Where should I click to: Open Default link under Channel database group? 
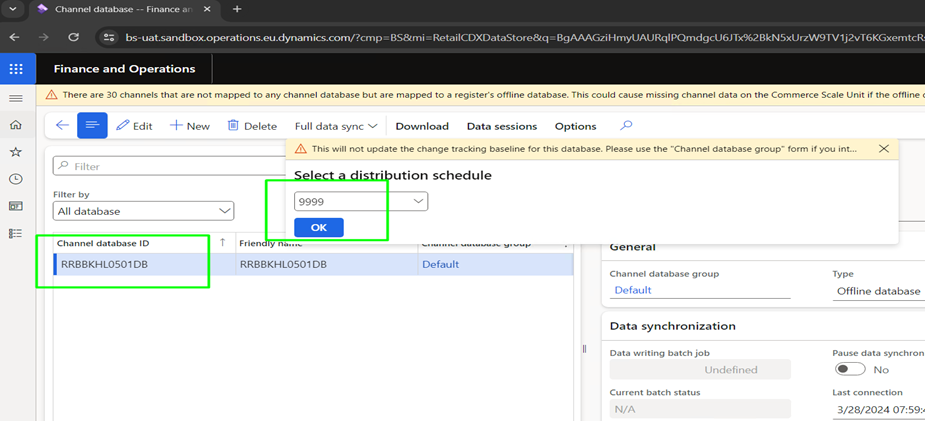tap(633, 290)
